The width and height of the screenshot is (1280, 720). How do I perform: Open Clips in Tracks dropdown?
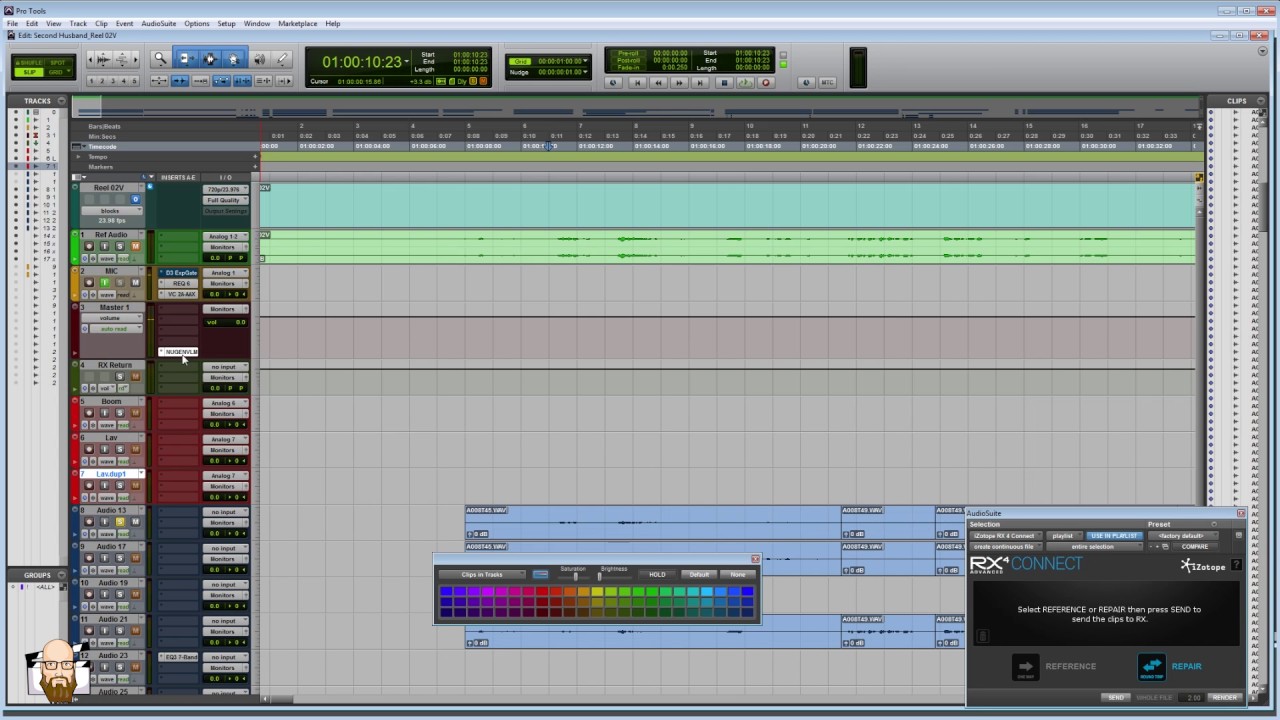(x=482, y=574)
